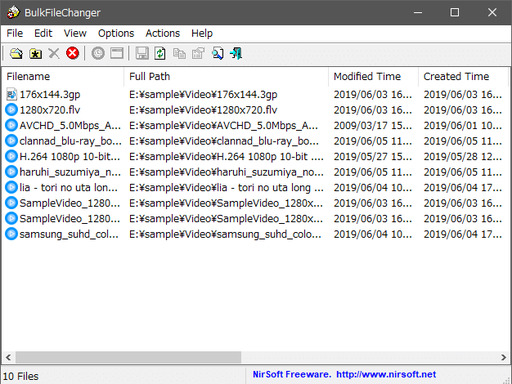Click created time 2019/06/01 10...
This screenshot has height=384, width=512.
(463, 125)
